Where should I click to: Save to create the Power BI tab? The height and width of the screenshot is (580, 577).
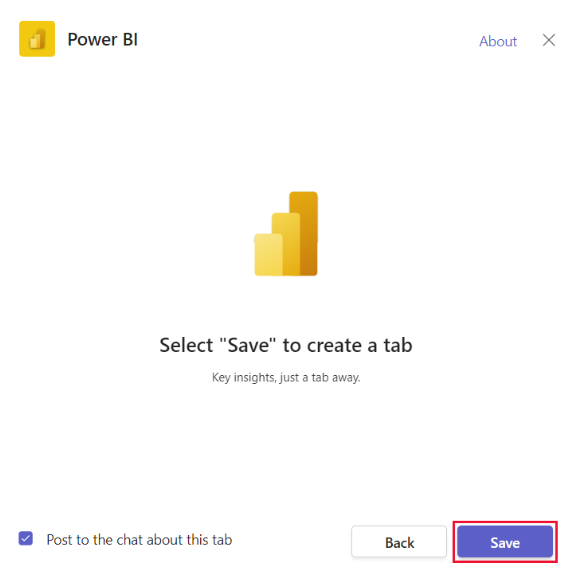click(x=505, y=542)
